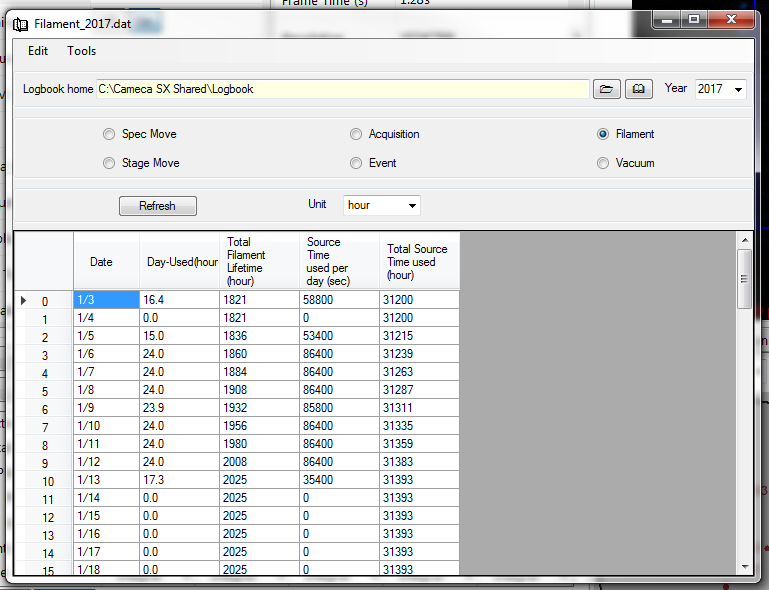Click the Logbook home path field
This screenshot has height=590, width=769.
(342, 89)
